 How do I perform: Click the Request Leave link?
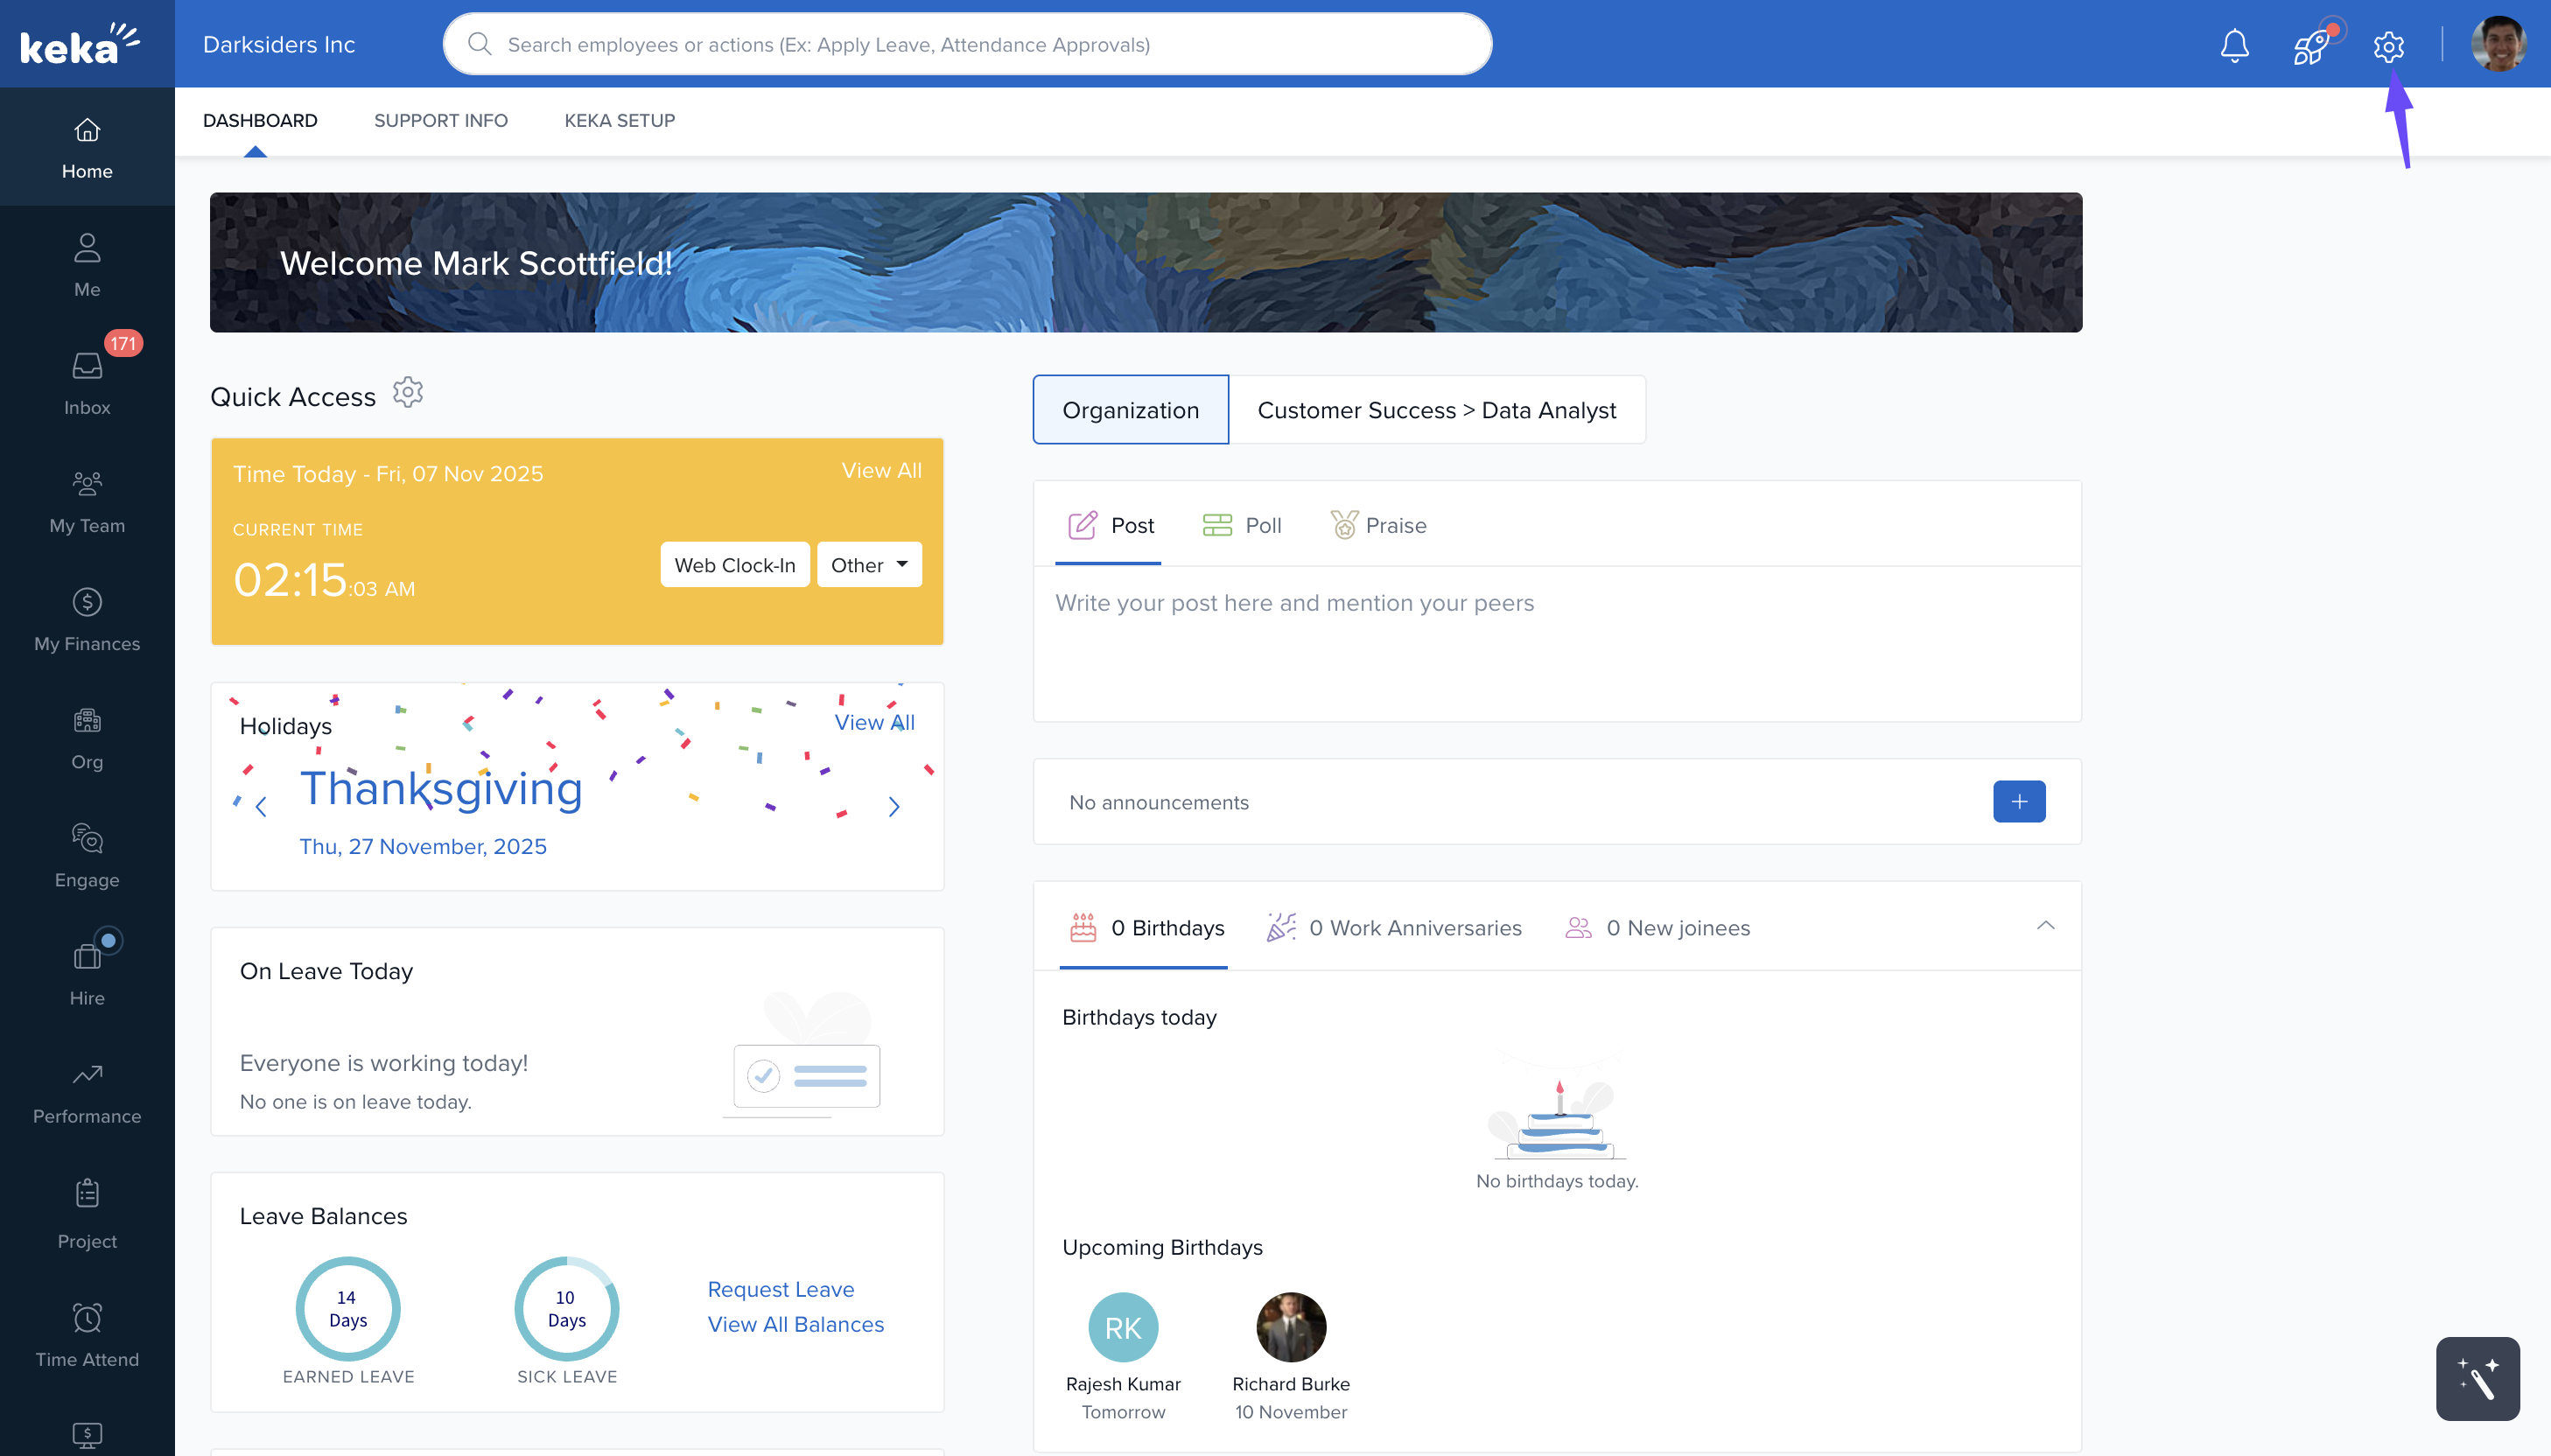tap(780, 1289)
